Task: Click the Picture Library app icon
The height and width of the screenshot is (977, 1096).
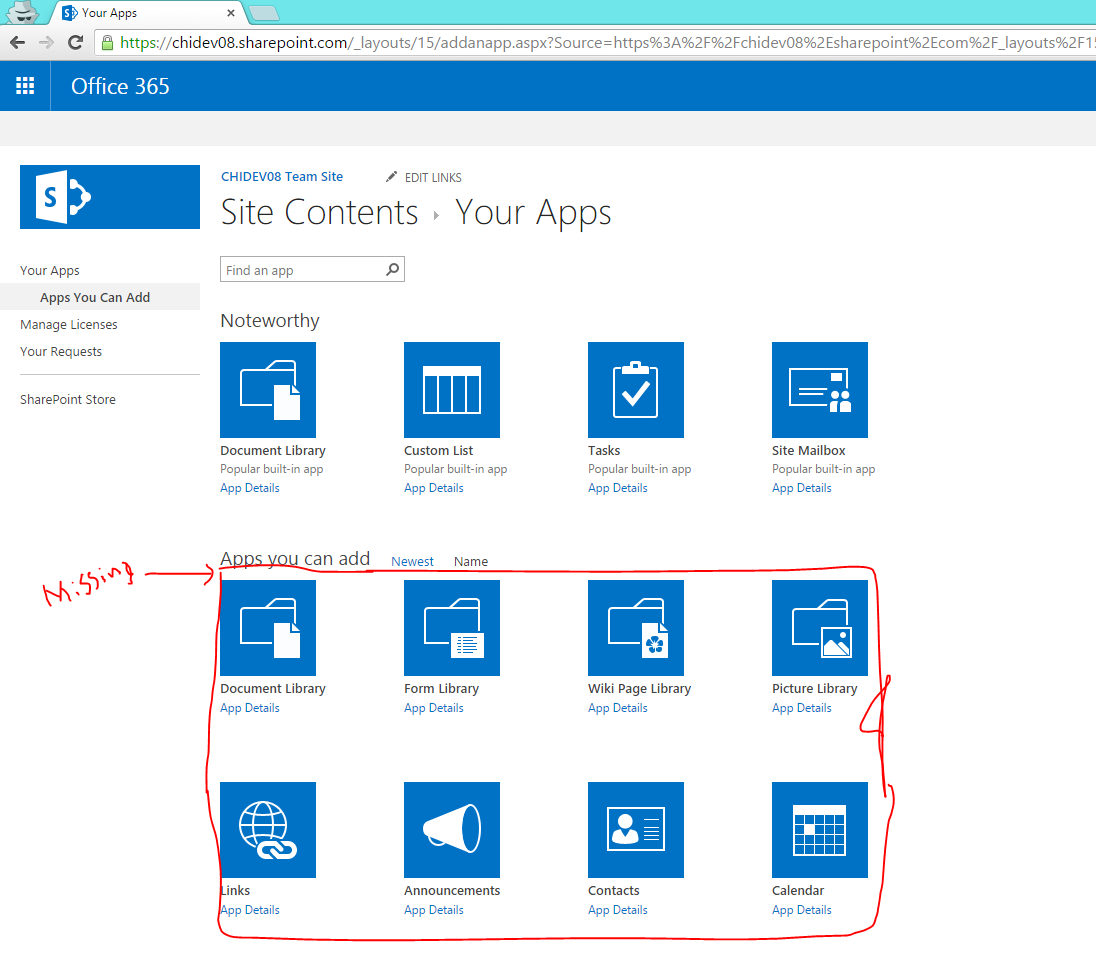Action: tap(819, 628)
